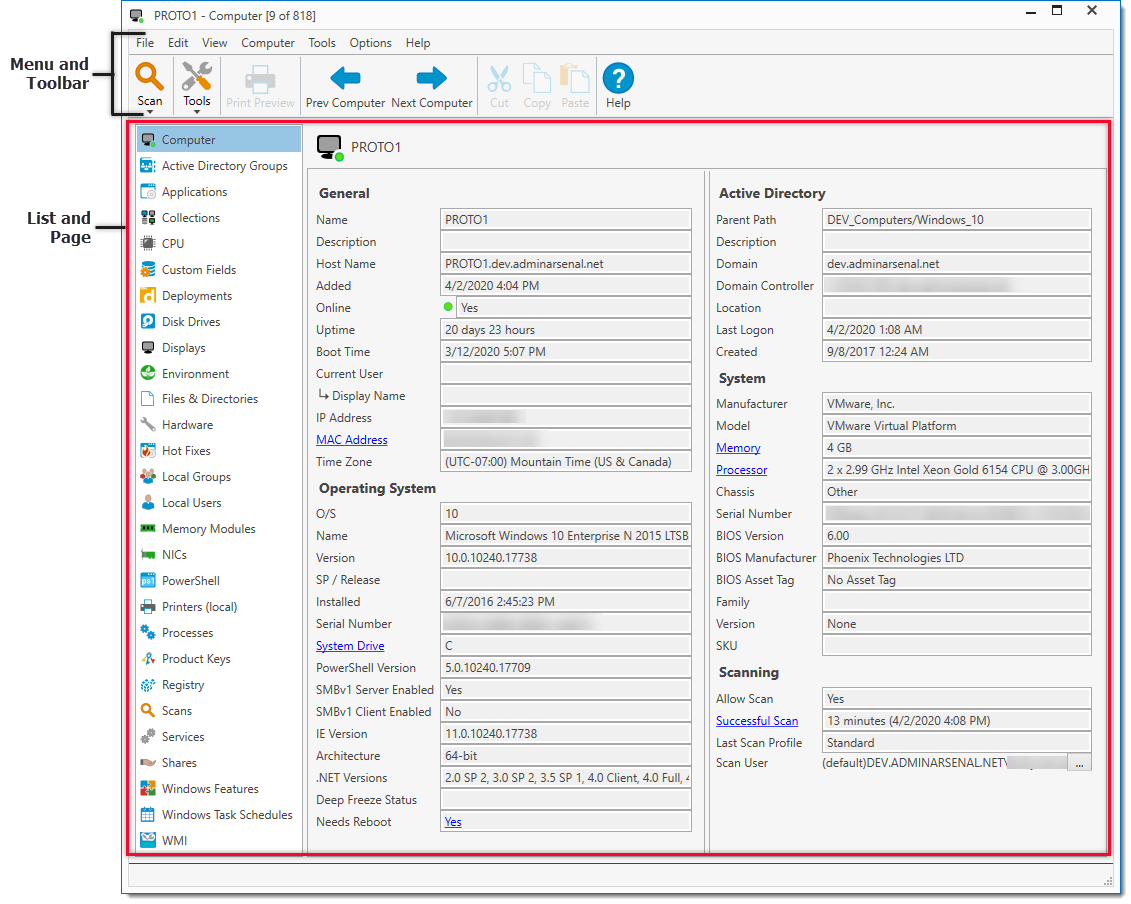Go to Prev Computer arrow
Image resolution: width=1131 pixels, height=904 pixels.
pyautogui.click(x=345, y=79)
